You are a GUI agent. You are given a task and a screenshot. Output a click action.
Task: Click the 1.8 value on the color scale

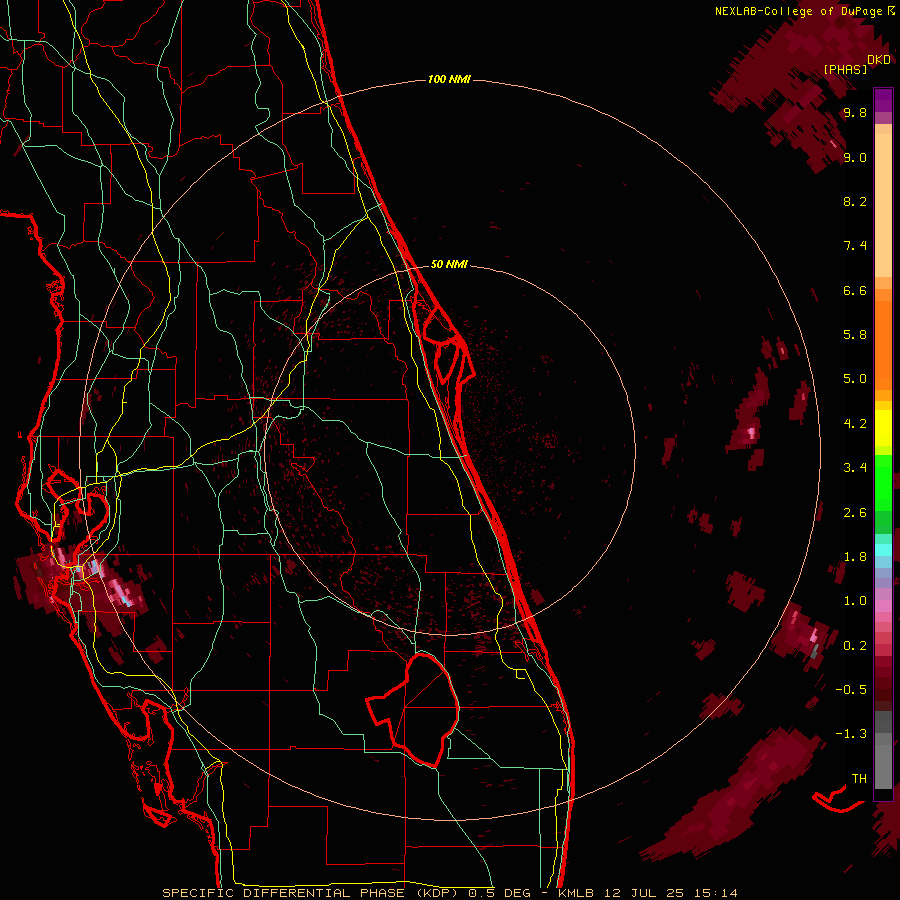tap(855, 557)
